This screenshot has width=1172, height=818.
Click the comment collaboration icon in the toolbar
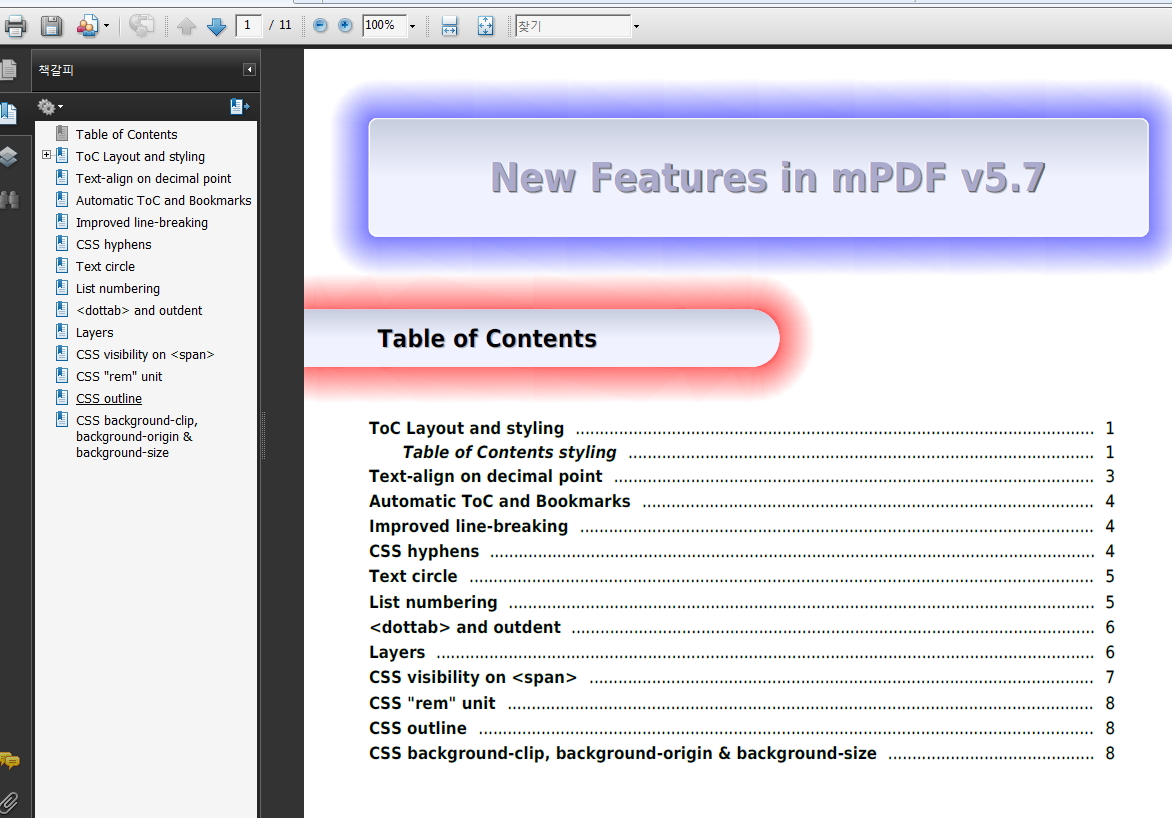[x=141, y=26]
